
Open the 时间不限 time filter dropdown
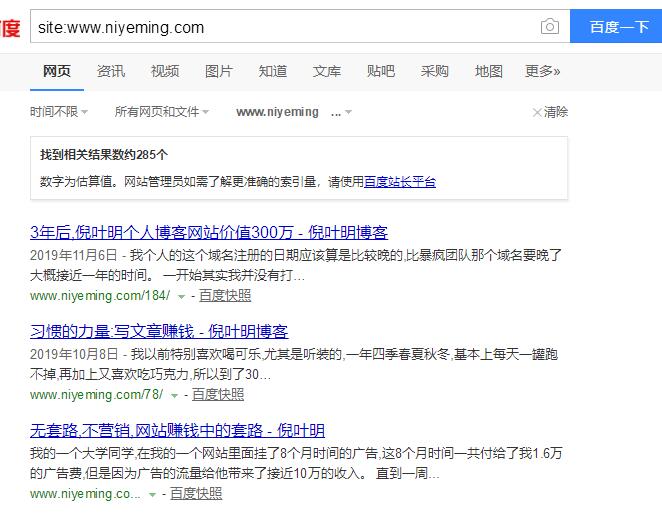pyautogui.click(x=59, y=112)
